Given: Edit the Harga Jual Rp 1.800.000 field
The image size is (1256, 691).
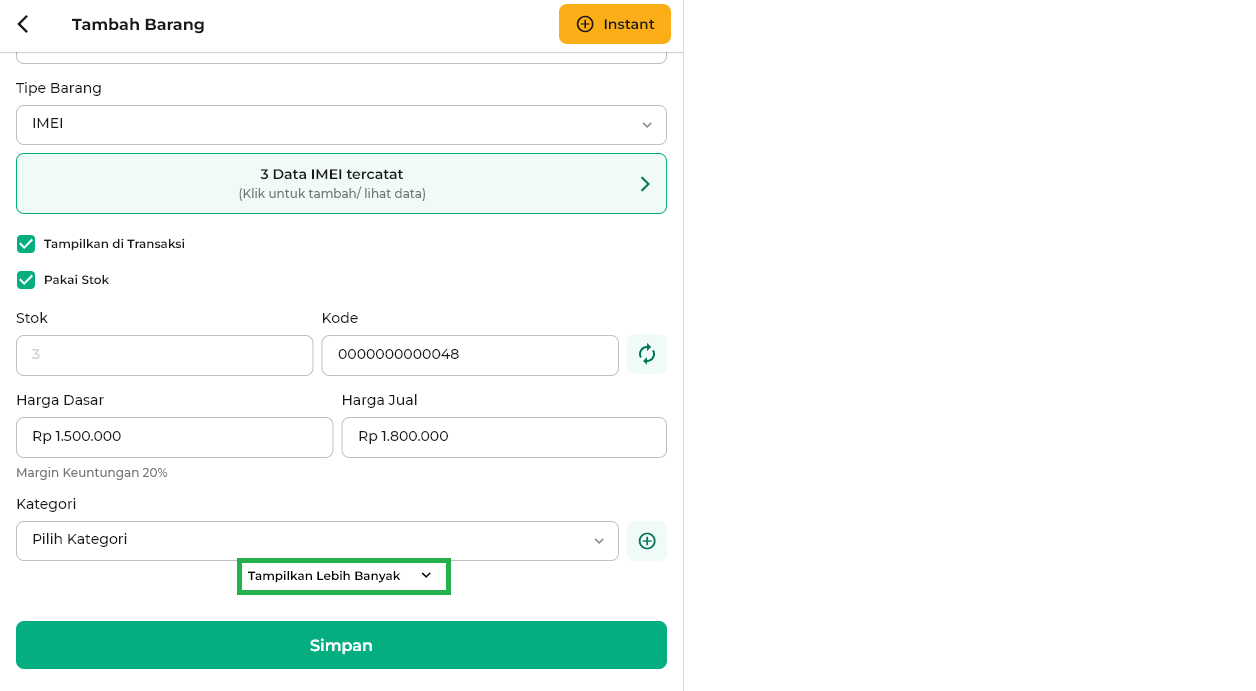Looking at the screenshot, I should tap(504, 437).
